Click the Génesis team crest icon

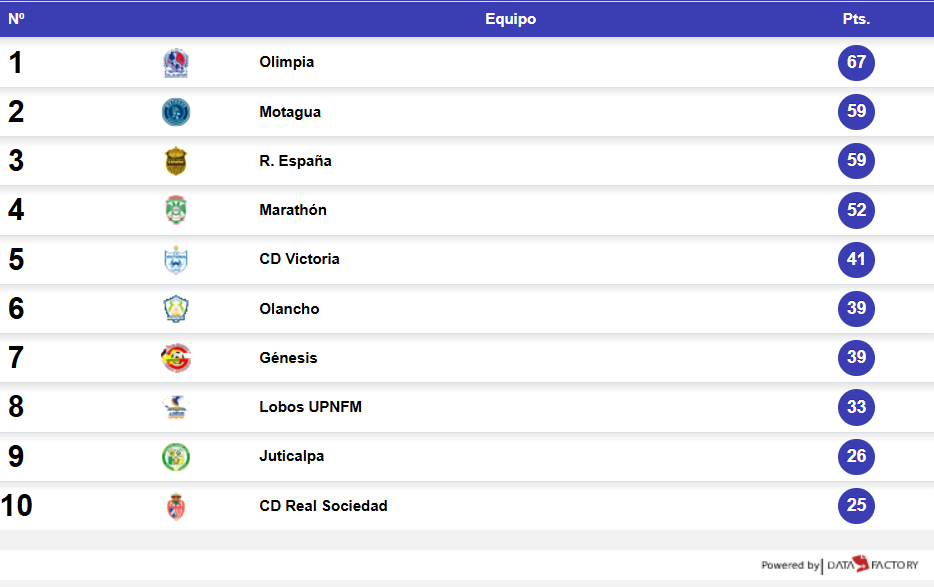pos(176,358)
